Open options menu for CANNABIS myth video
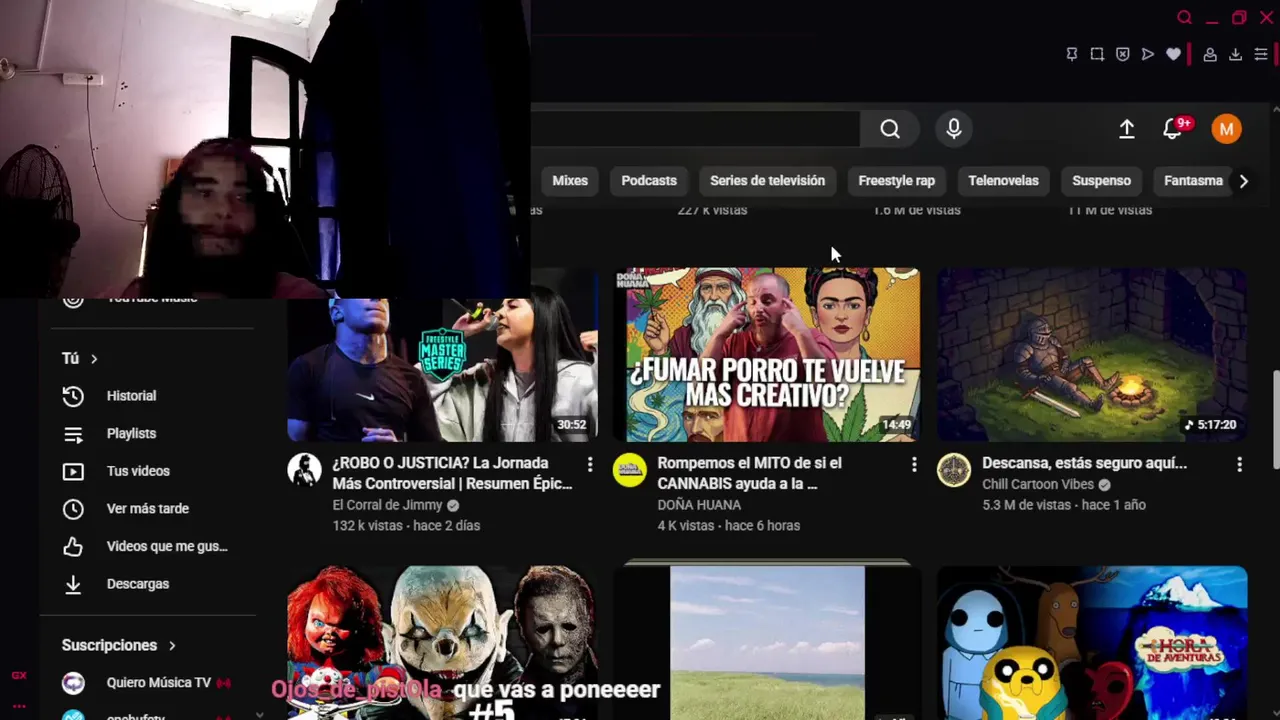1280x720 pixels. pyautogui.click(x=914, y=464)
